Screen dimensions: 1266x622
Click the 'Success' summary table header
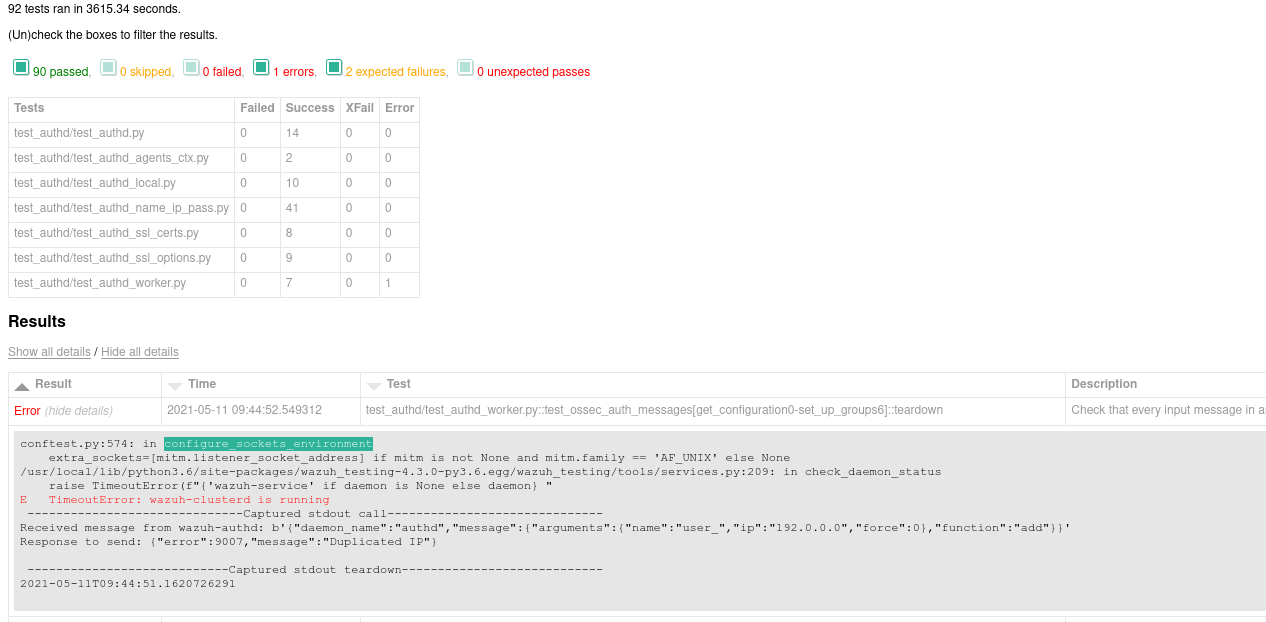pyautogui.click(x=310, y=108)
